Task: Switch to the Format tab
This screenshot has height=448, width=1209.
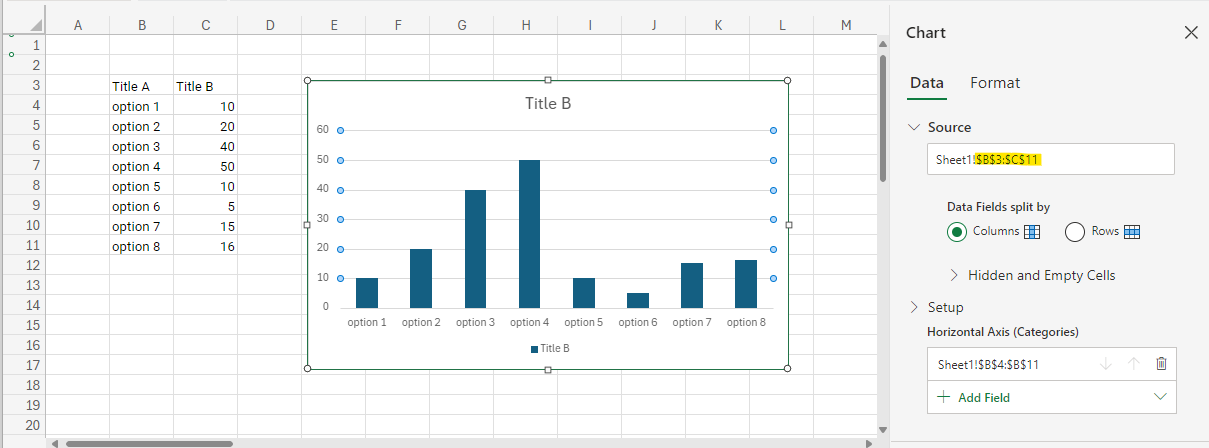Action: (x=995, y=83)
